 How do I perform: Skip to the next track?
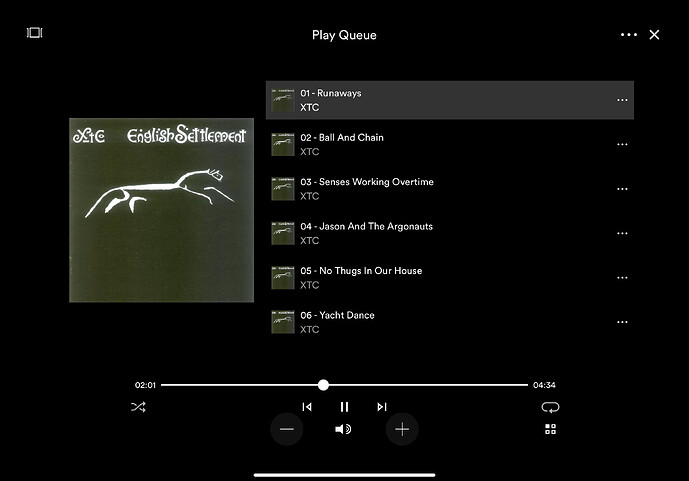tap(381, 407)
